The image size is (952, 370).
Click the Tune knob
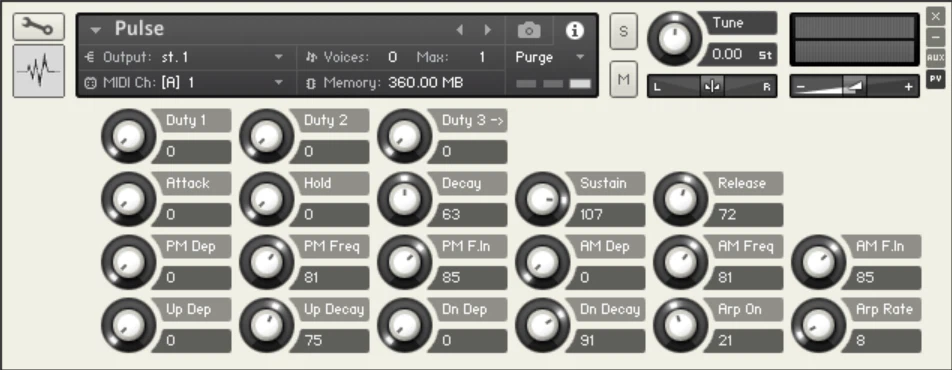coord(674,38)
